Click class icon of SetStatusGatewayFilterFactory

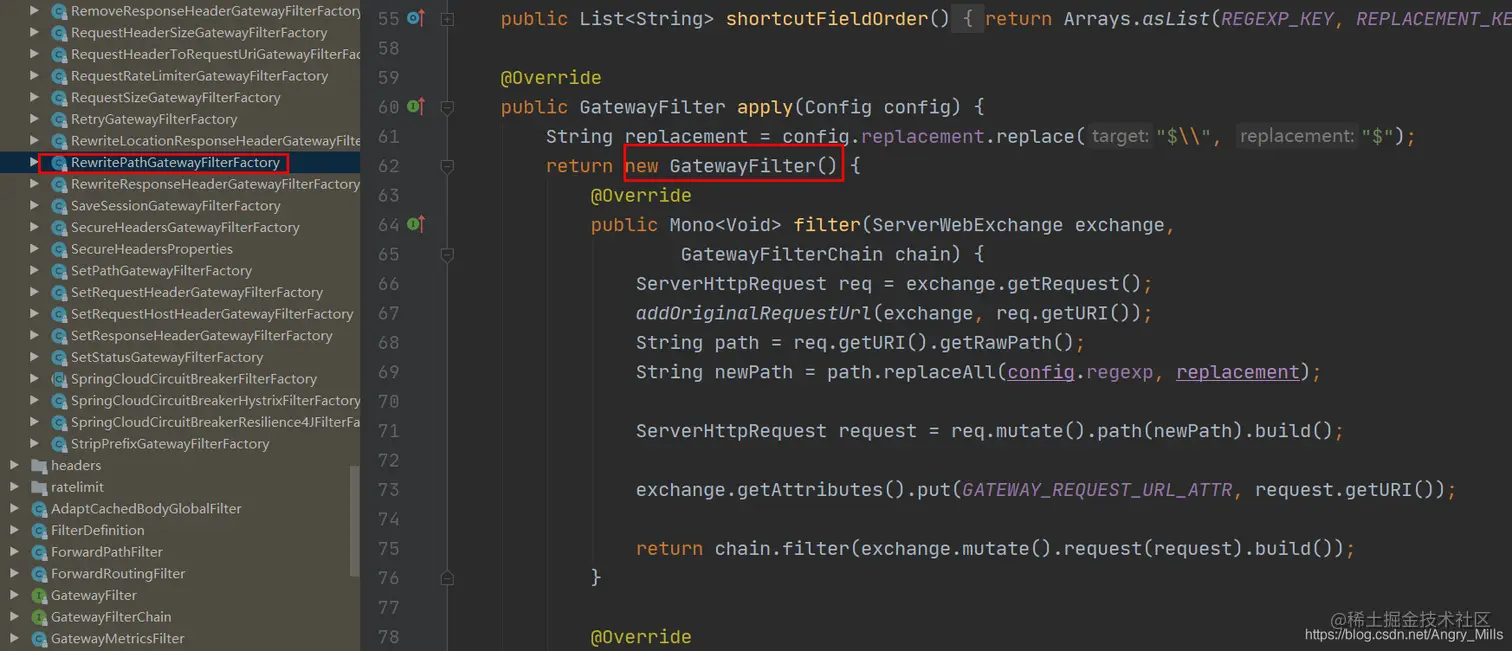click(59, 357)
